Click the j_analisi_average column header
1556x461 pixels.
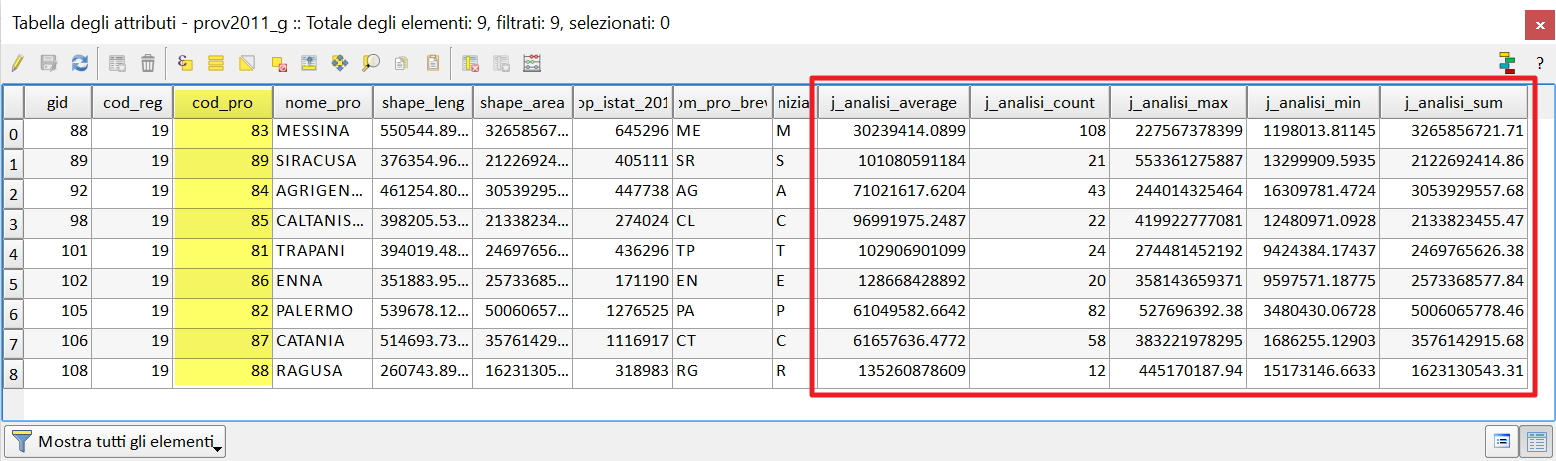tap(892, 103)
